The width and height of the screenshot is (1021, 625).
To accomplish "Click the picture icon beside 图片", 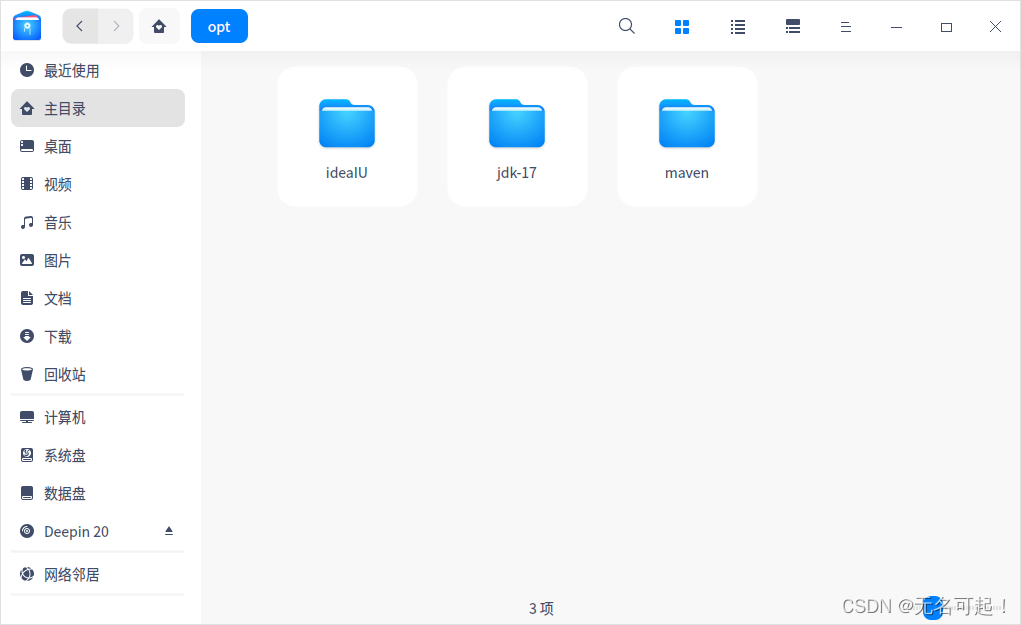I will click(27, 260).
